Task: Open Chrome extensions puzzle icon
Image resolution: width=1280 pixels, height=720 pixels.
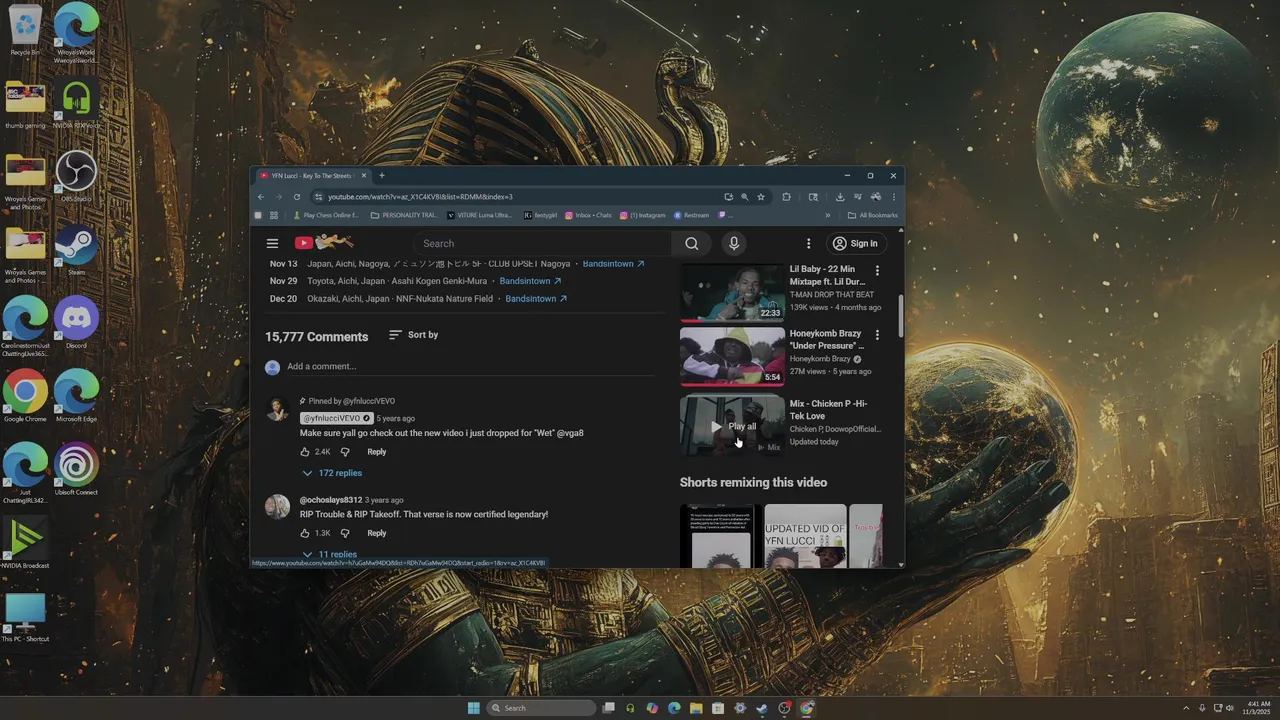Action: click(786, 197)
